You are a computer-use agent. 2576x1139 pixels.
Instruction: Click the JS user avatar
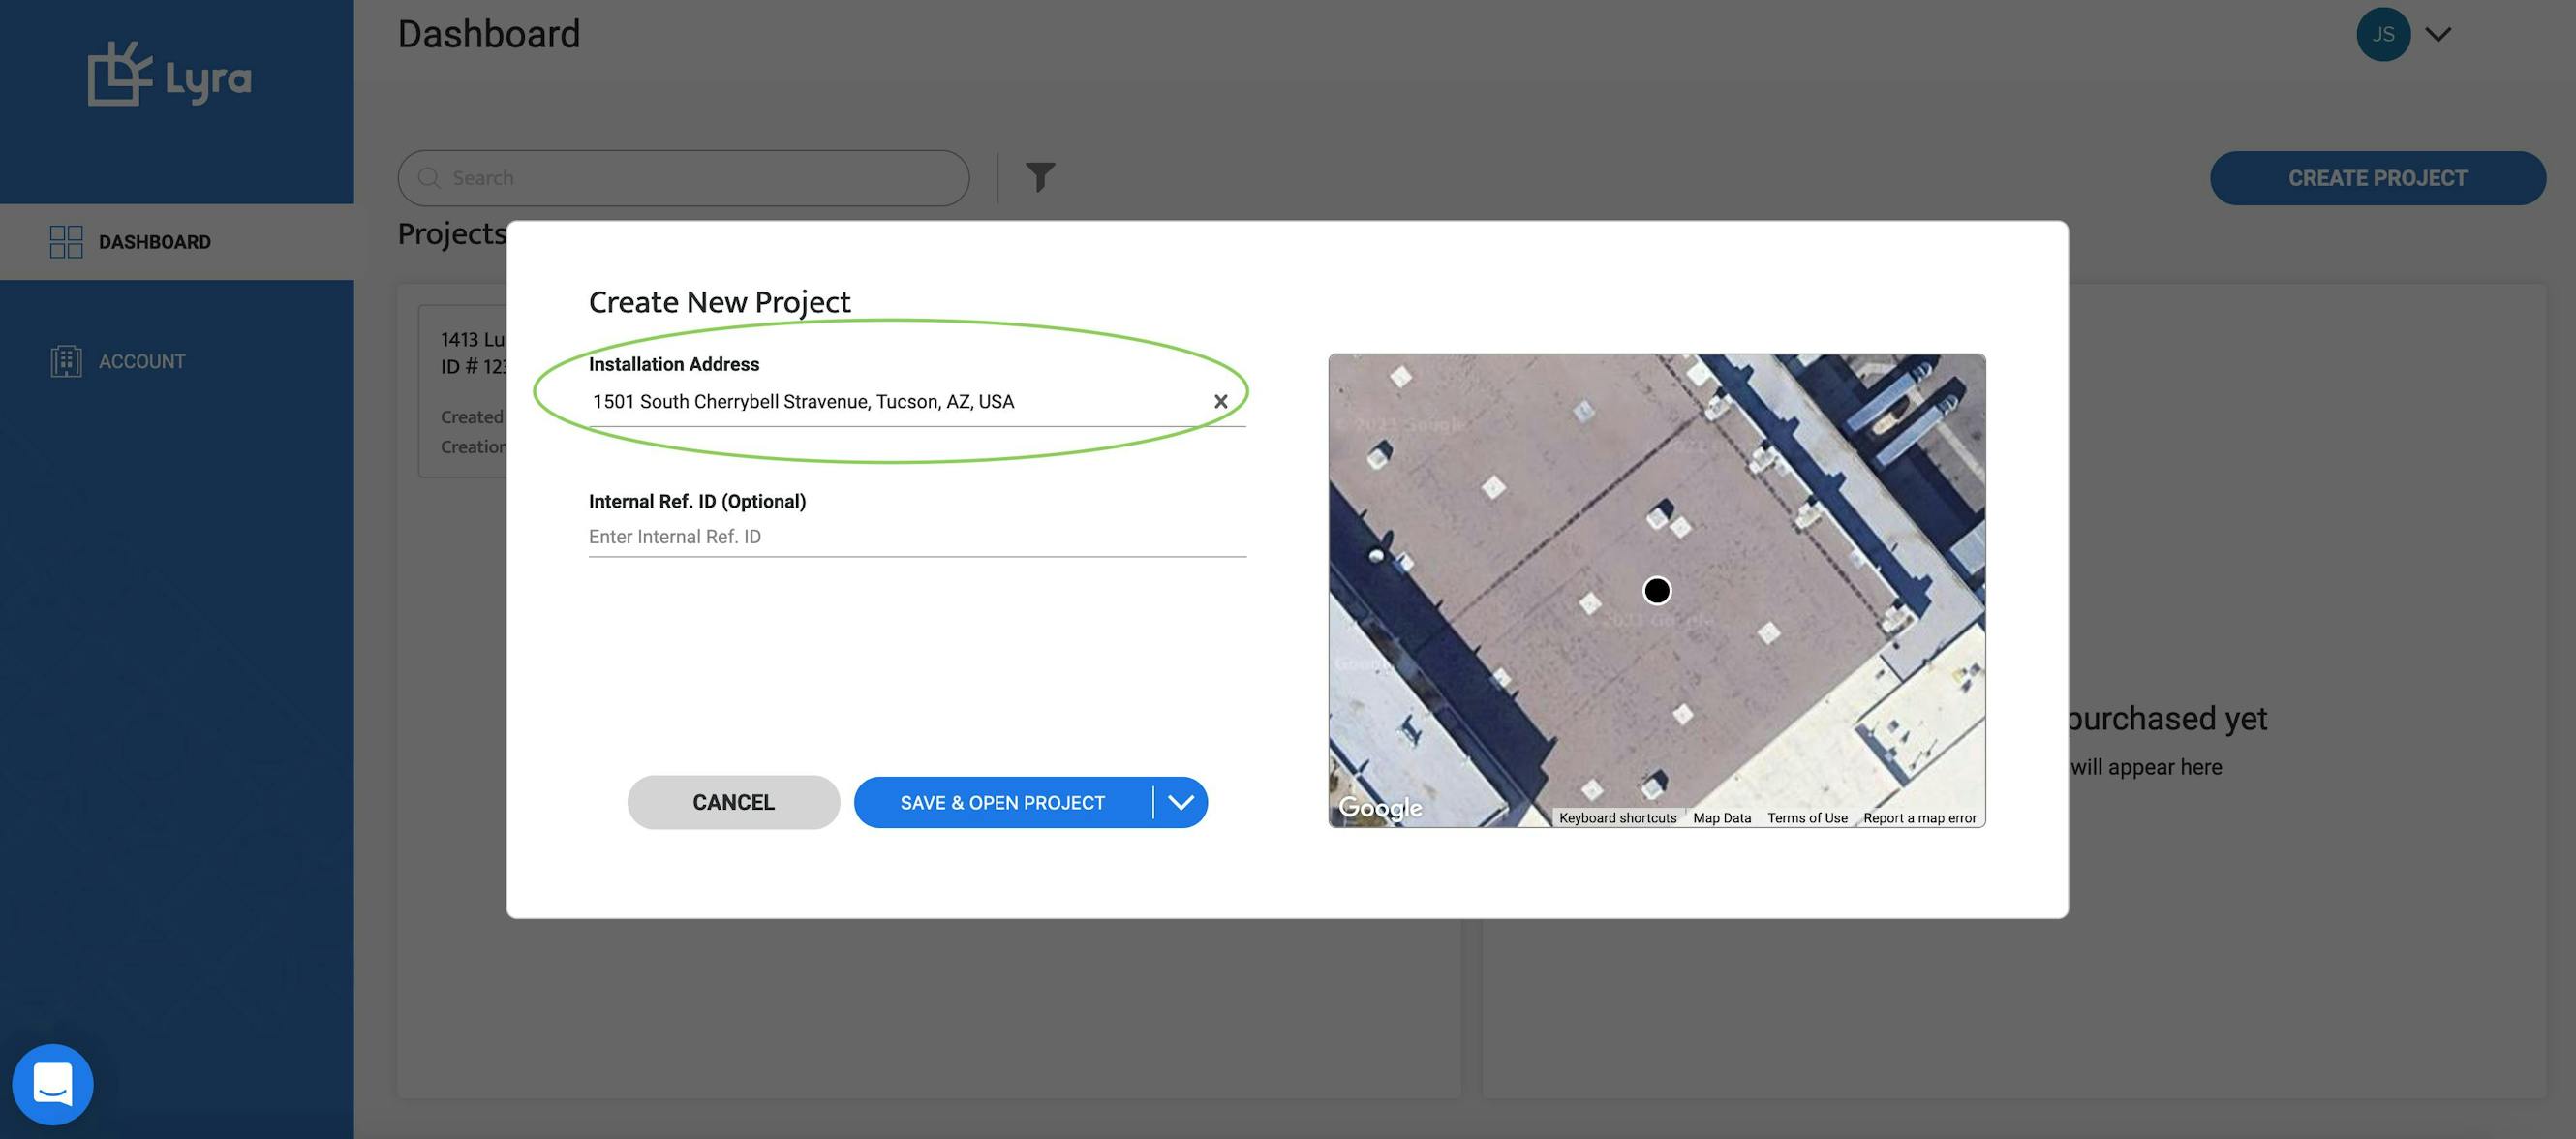[2382, 35]
